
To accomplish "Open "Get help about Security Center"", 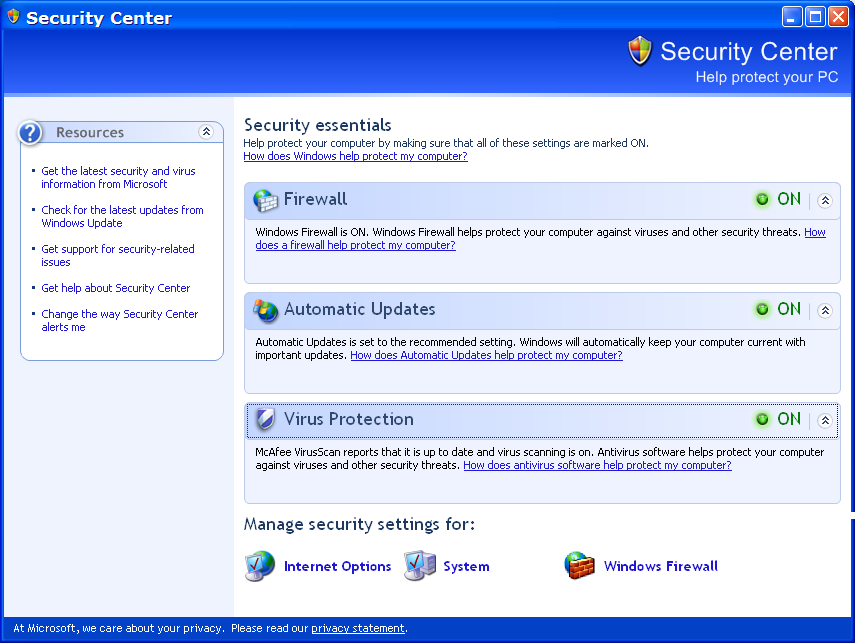I will coord(116,288).
